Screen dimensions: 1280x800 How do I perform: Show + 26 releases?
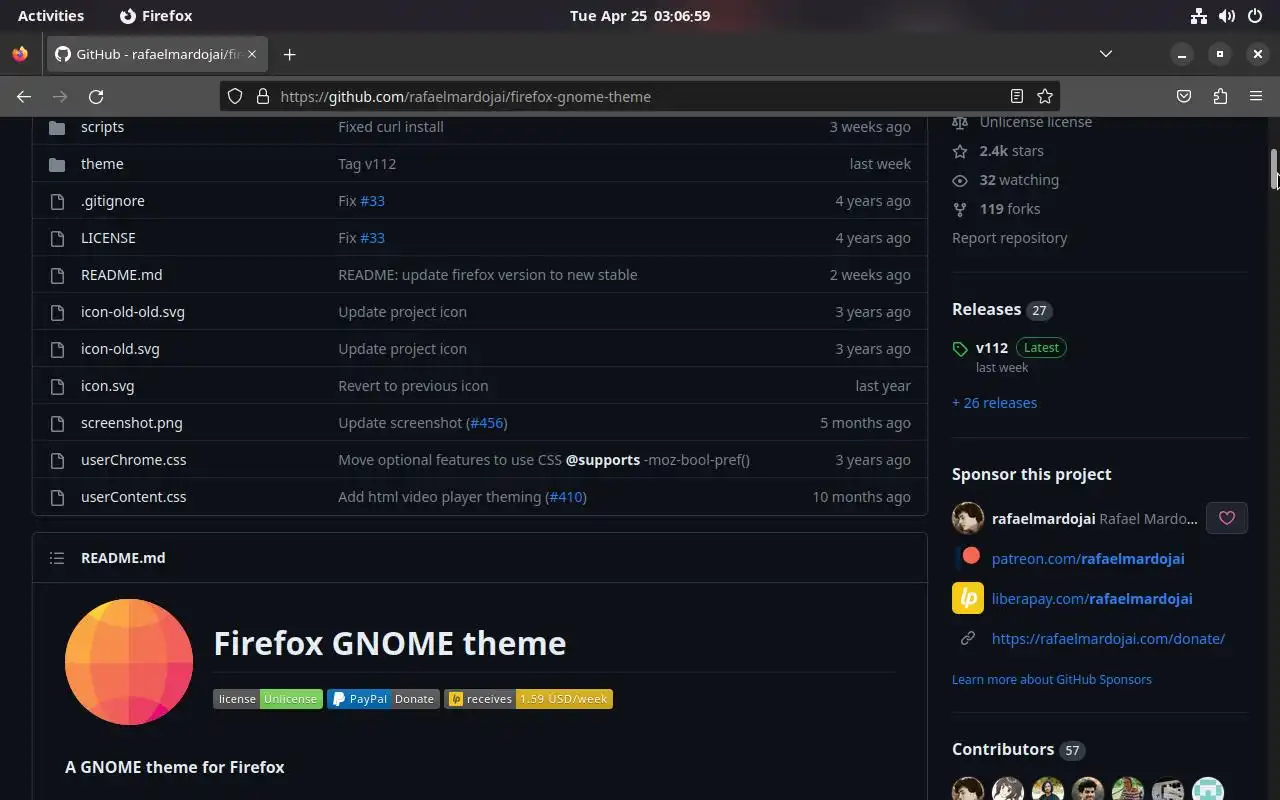click(x=994, y=403)
